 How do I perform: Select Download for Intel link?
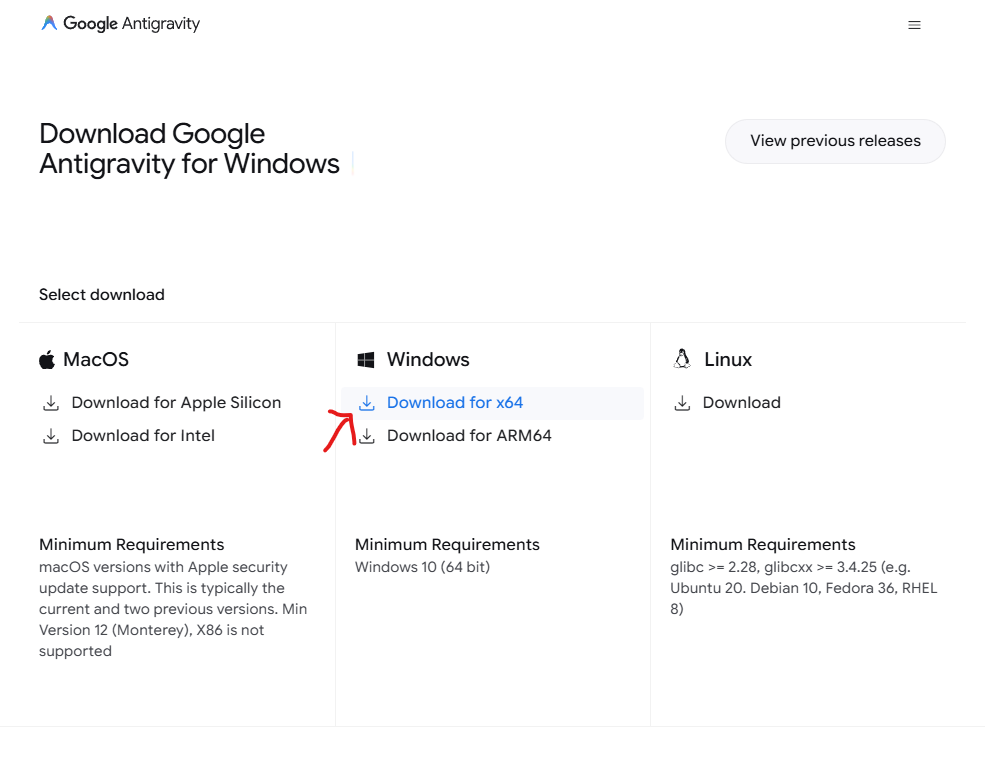click(143, 436)
